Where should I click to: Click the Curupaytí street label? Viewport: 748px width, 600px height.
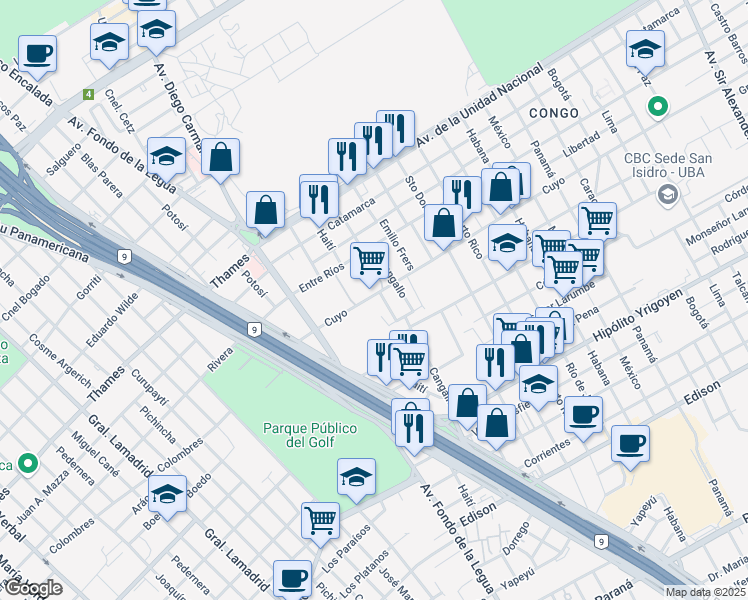(x=149, y=387)
